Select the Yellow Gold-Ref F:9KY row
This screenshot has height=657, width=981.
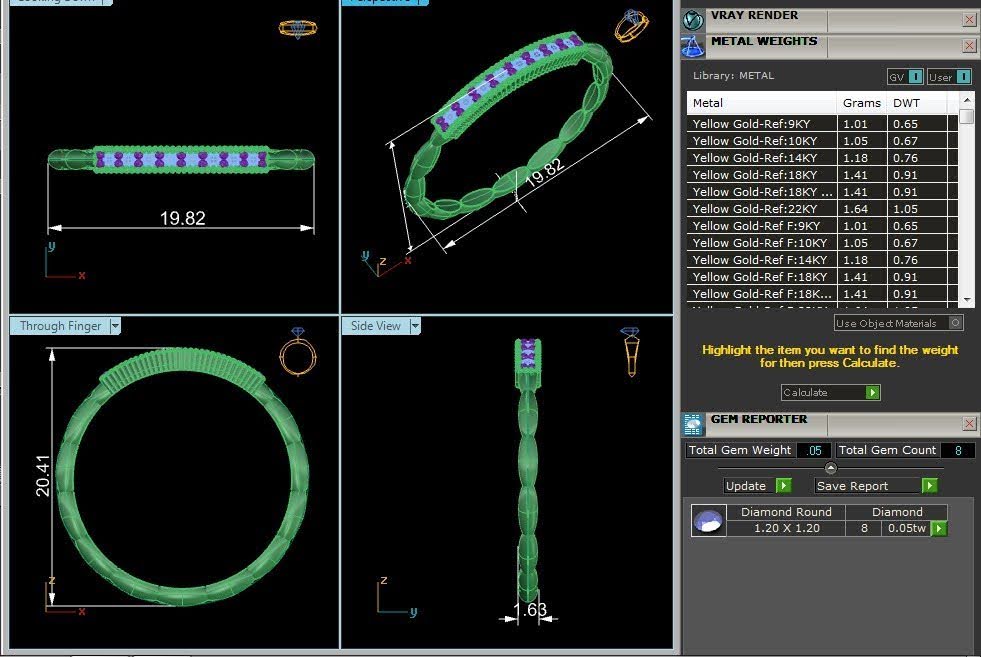[822, 226]
